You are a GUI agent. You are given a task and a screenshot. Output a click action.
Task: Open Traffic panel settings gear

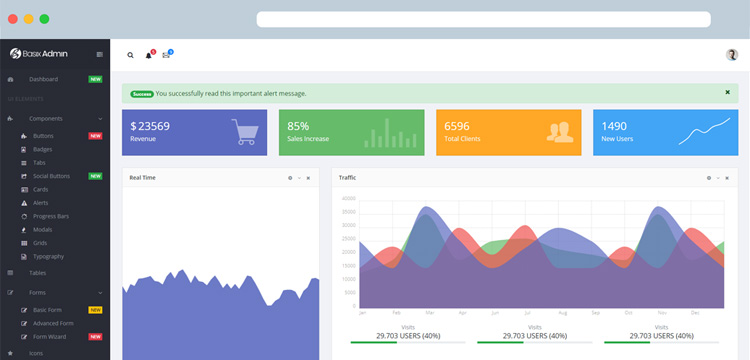[x=709, y=178]
